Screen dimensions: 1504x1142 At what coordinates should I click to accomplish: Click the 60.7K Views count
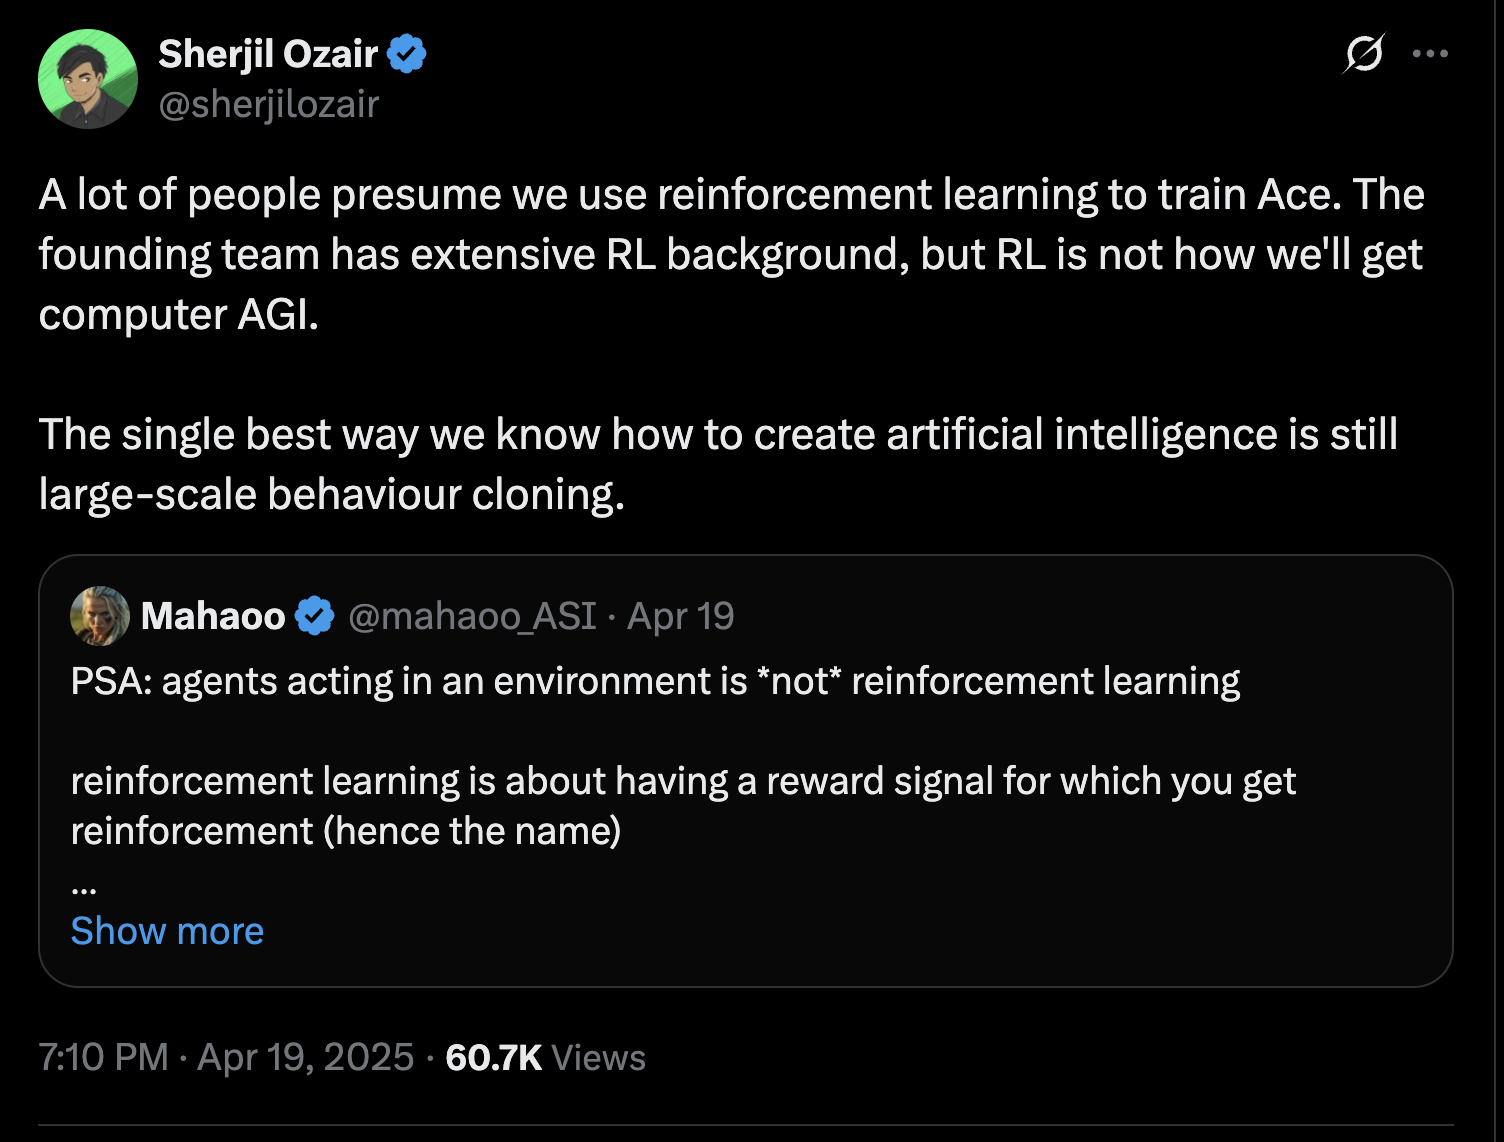click(x=545, y=1057)
